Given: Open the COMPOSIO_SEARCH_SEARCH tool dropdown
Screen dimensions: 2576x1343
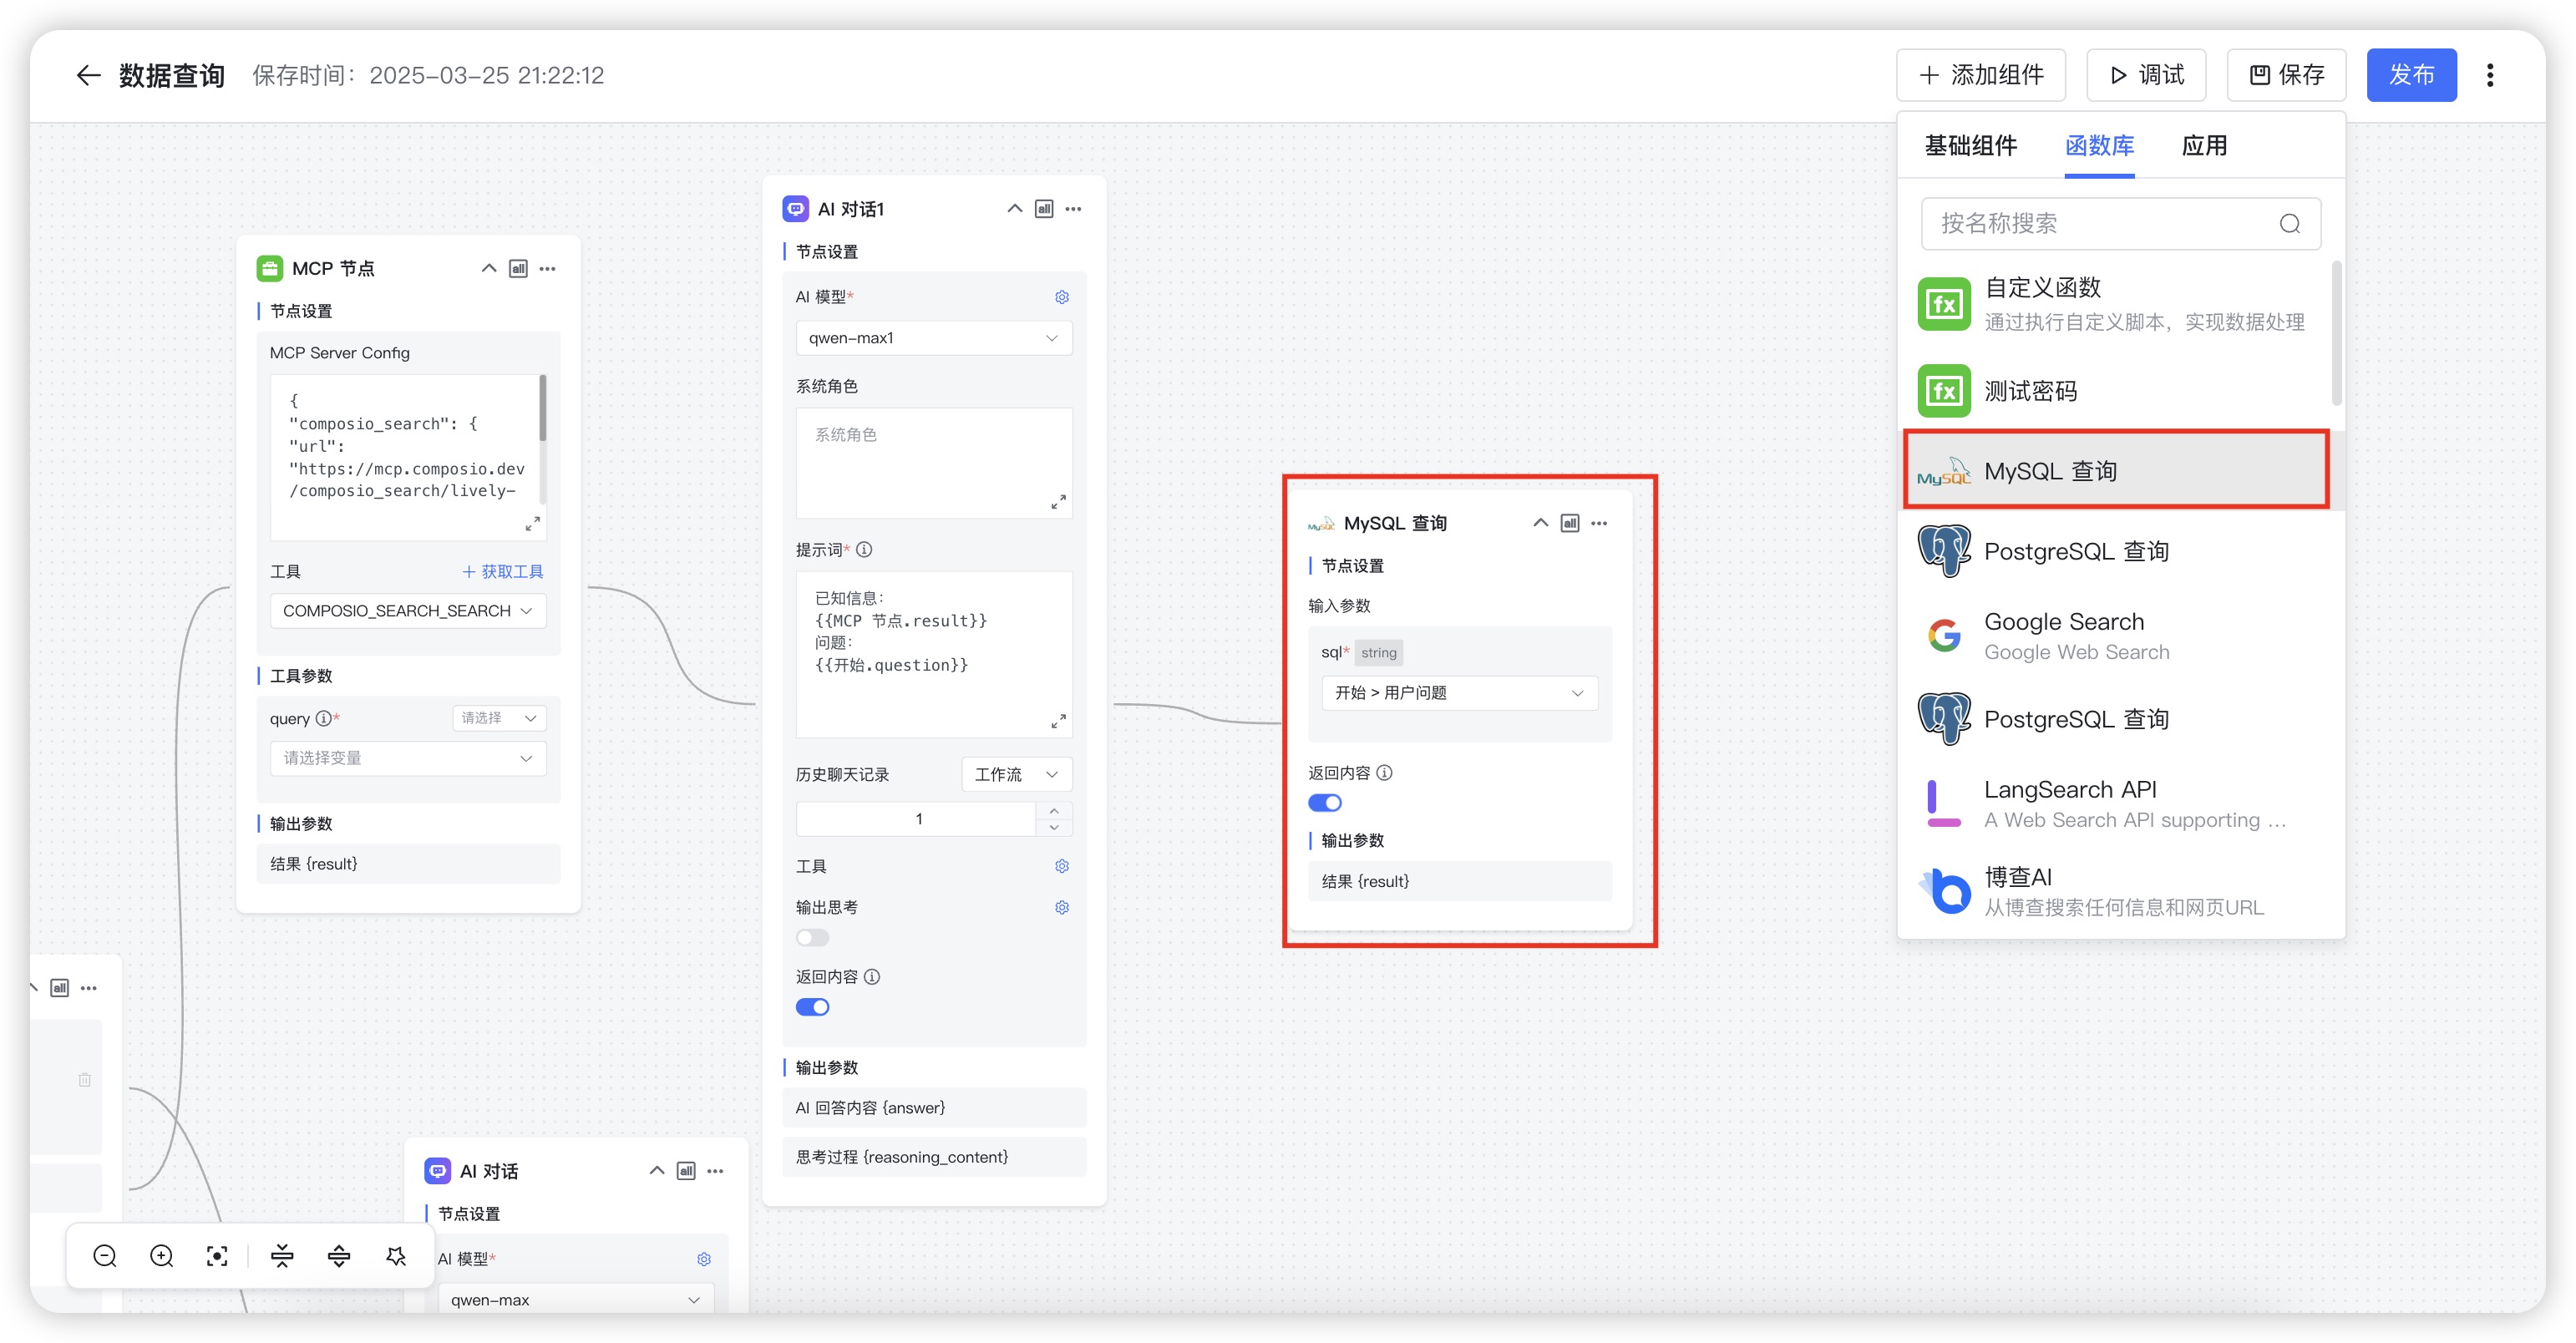Looking at the screenshot, I should 407,611.
